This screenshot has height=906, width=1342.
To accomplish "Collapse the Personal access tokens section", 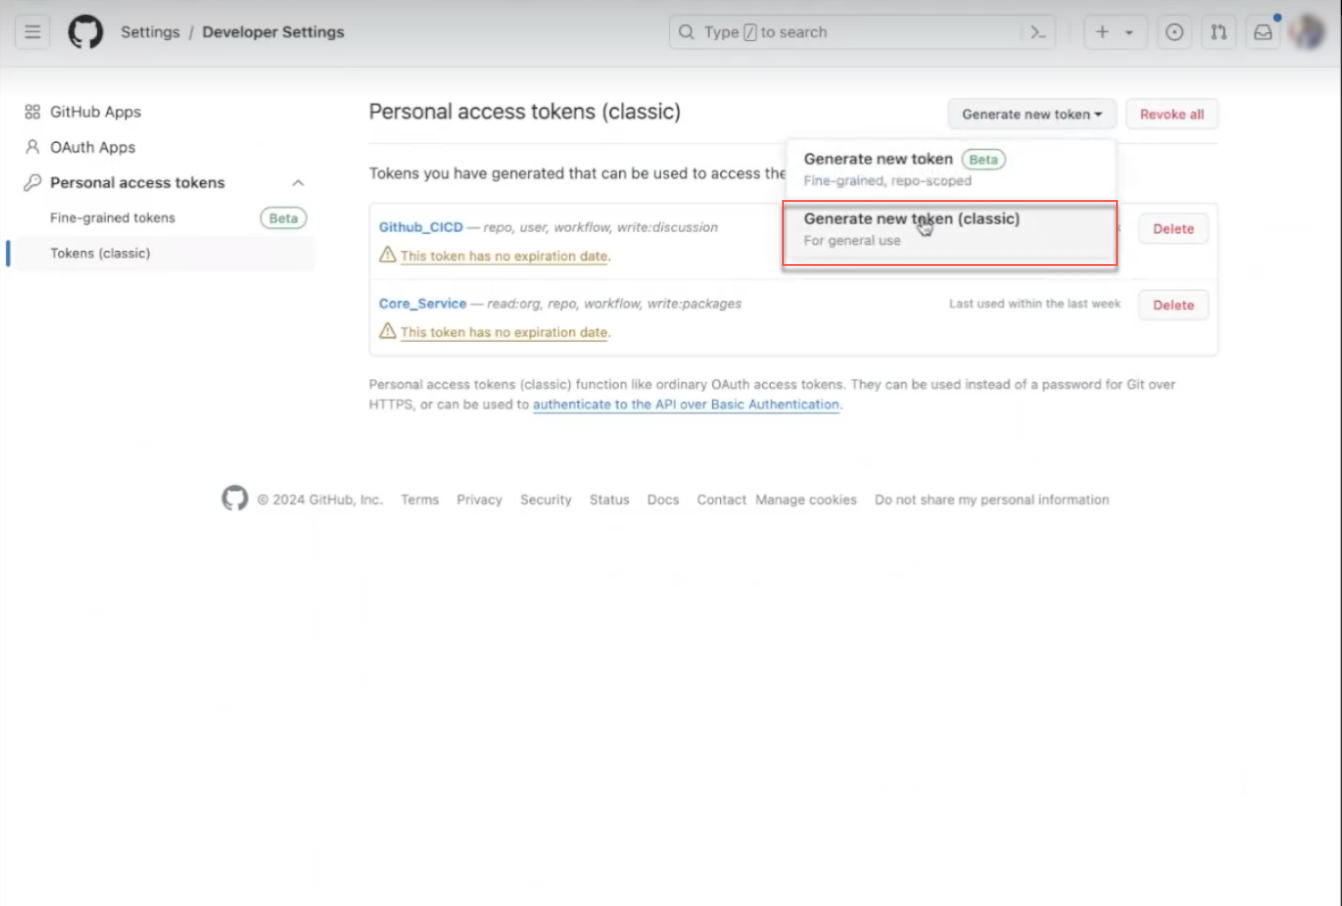I will pos(298,183).
